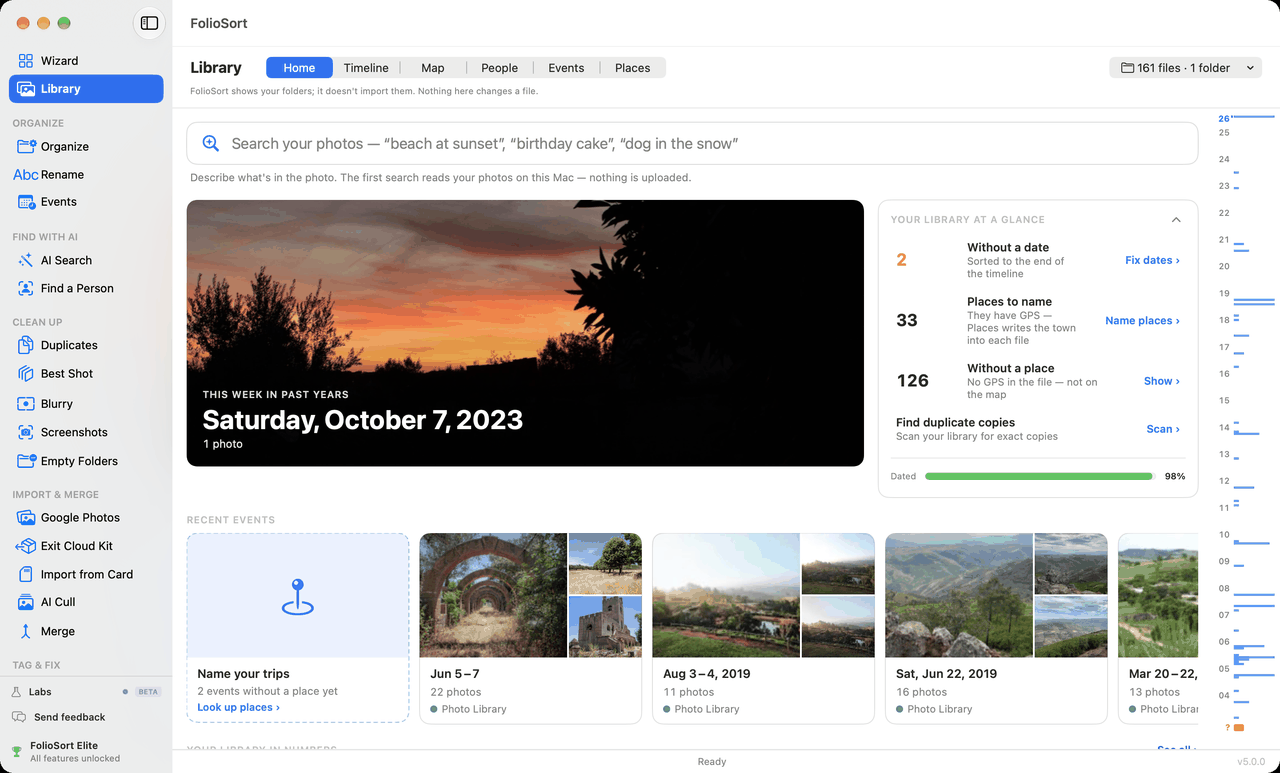Switch to the Map tab
This screenshot has width=1280, height=773.
coord(433,68)
